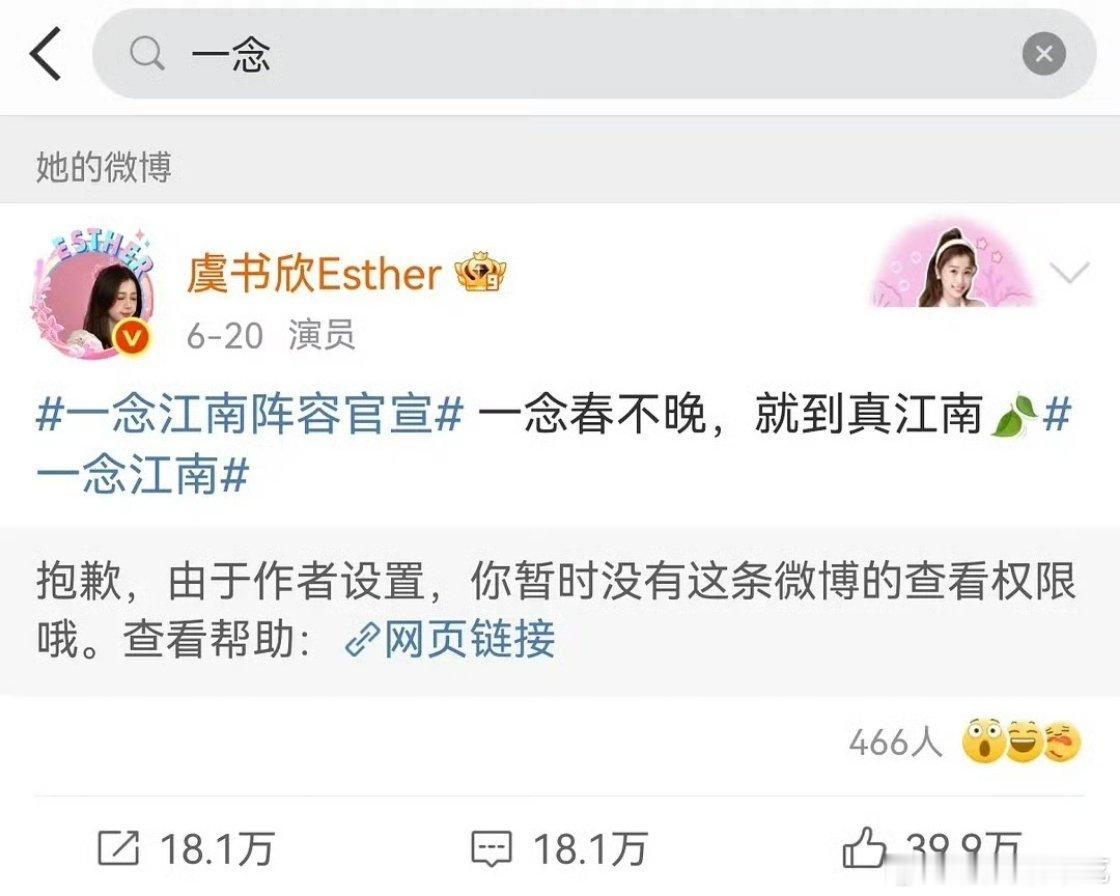Tap the orange V verification badge
Screen dimensions: 1120x896
coord(132,337)
